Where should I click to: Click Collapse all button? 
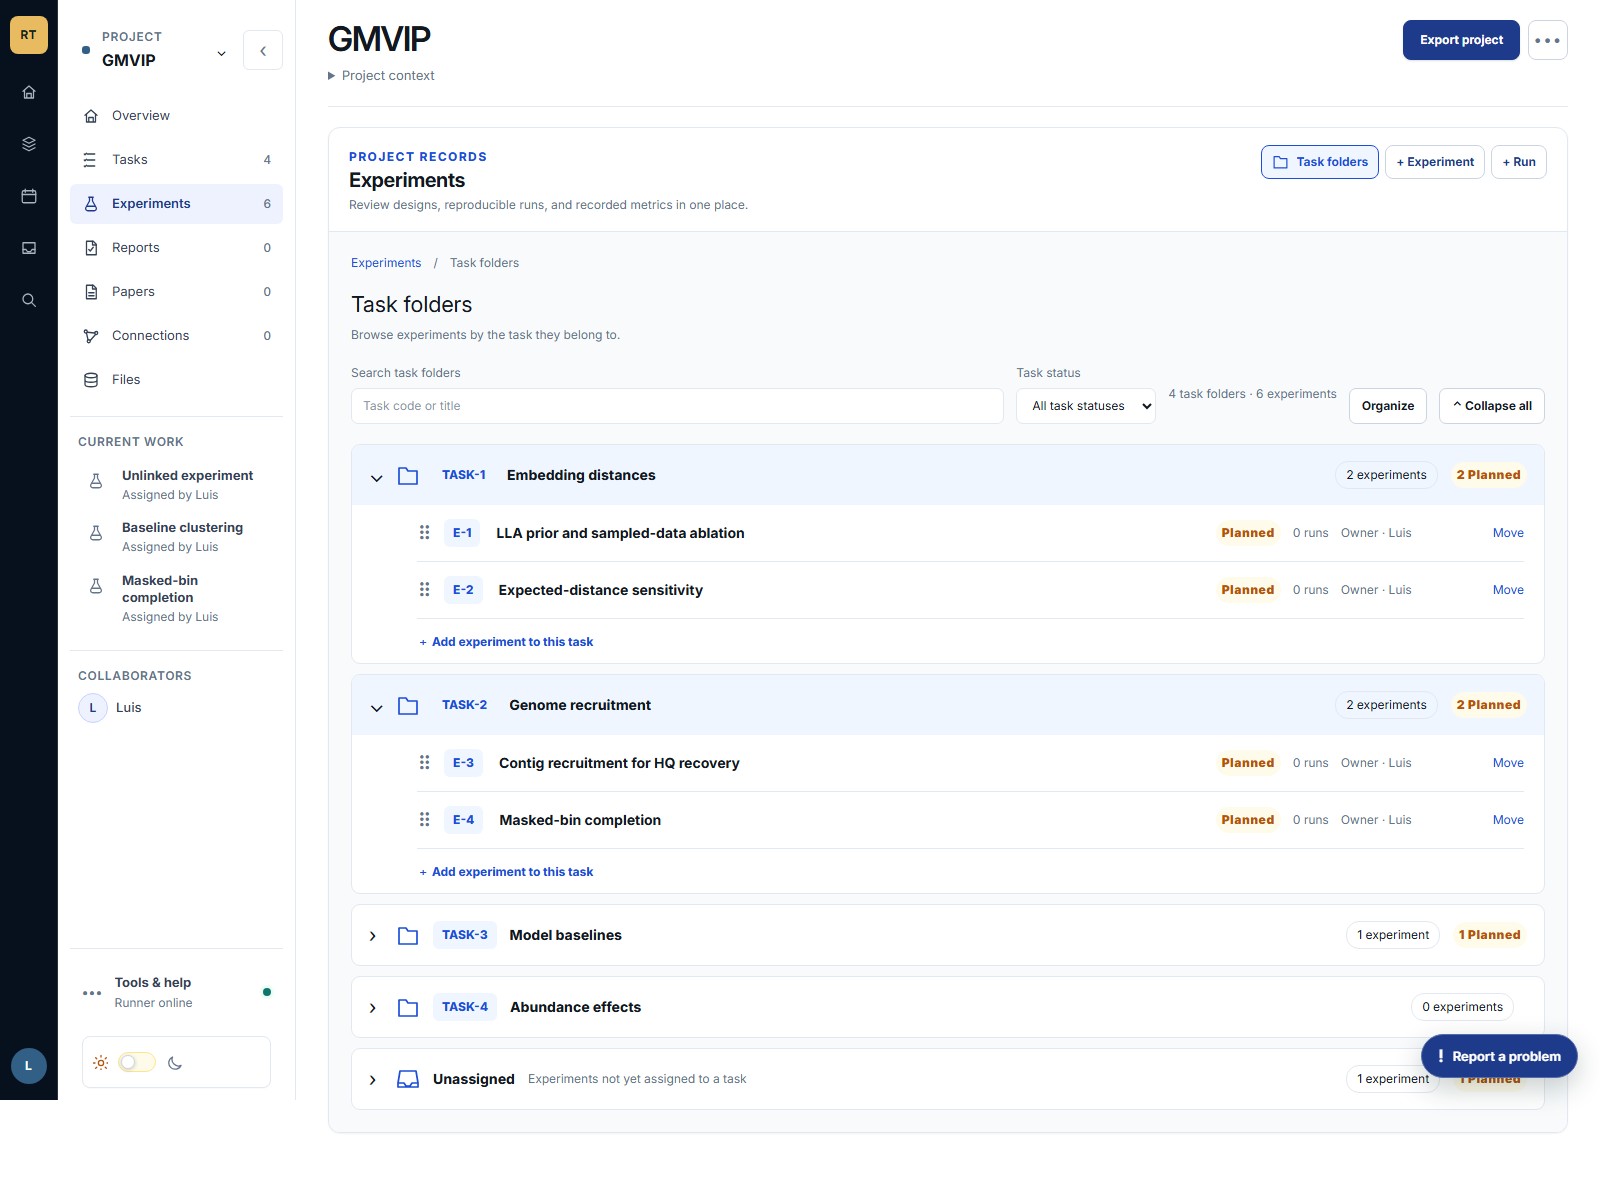tap(1492, 406)
